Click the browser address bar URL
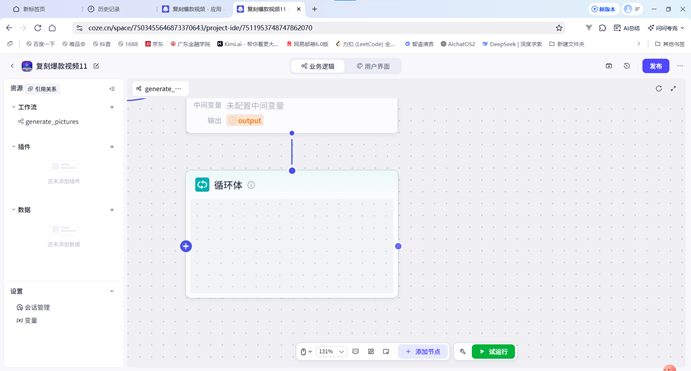 coord(200,28)
